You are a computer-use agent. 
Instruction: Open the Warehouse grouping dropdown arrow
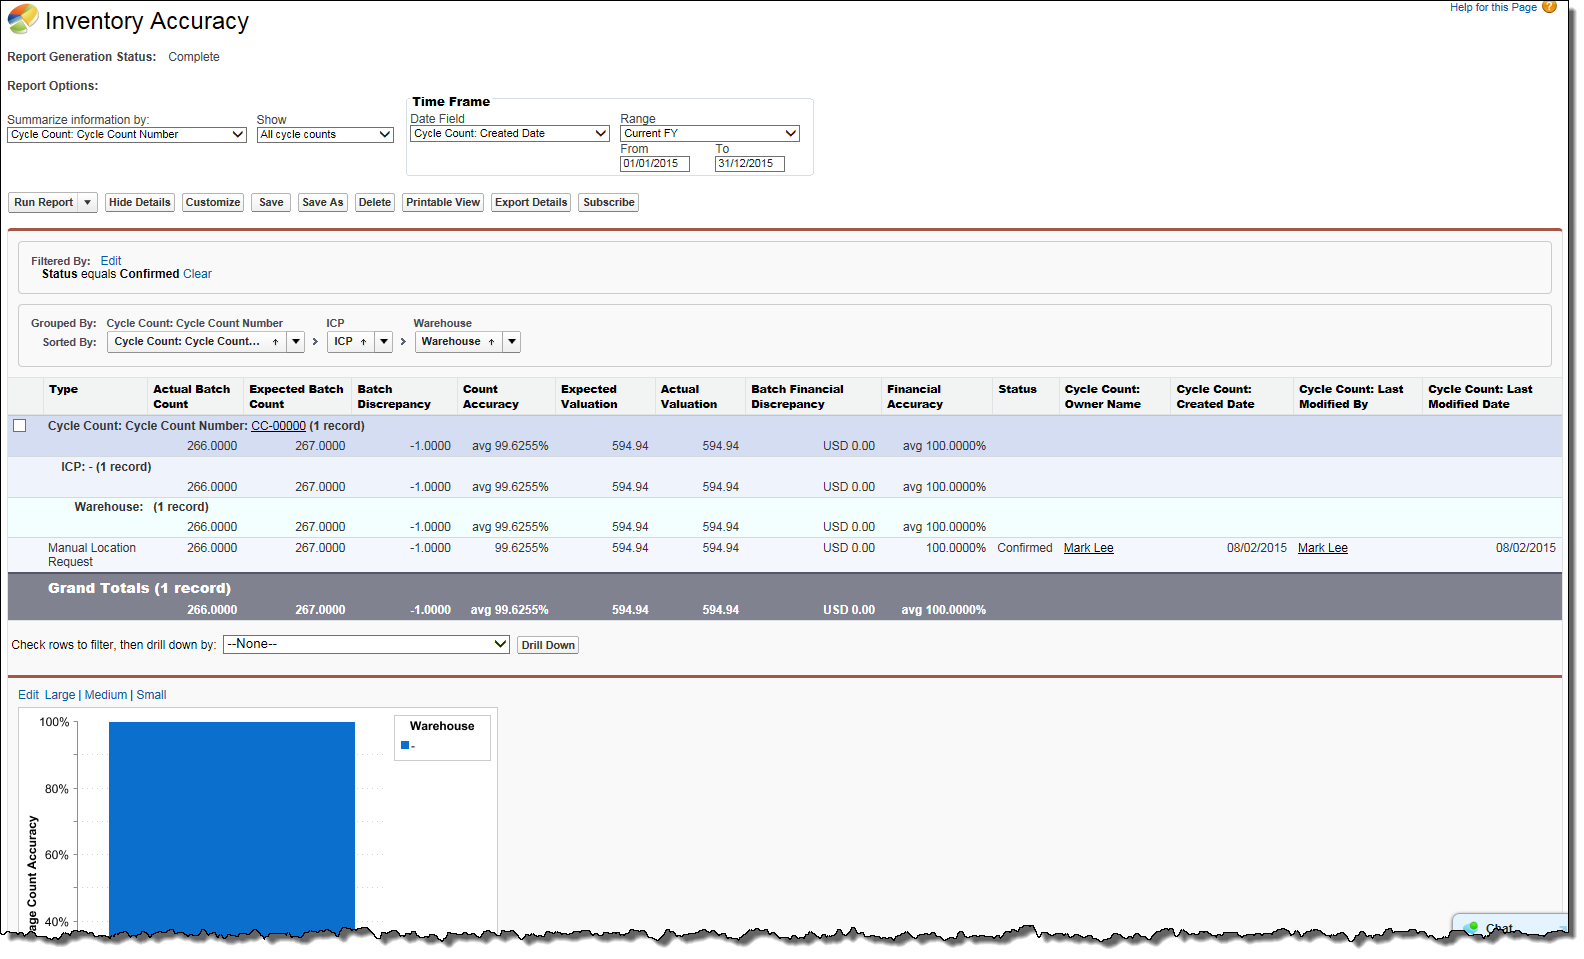coord(511,342)
